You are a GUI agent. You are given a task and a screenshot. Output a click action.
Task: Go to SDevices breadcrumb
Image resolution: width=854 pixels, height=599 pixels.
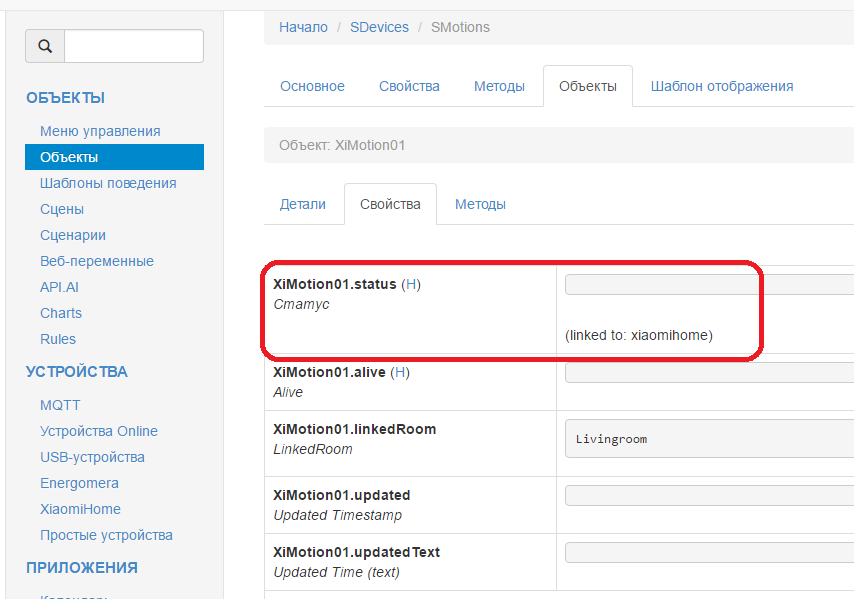[x=379, y=27]
